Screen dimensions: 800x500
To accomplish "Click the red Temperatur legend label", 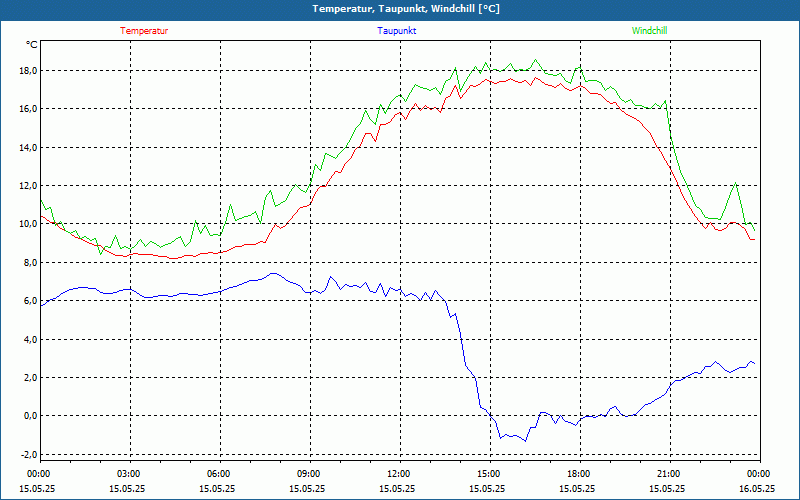I will (x=144, y=31).
